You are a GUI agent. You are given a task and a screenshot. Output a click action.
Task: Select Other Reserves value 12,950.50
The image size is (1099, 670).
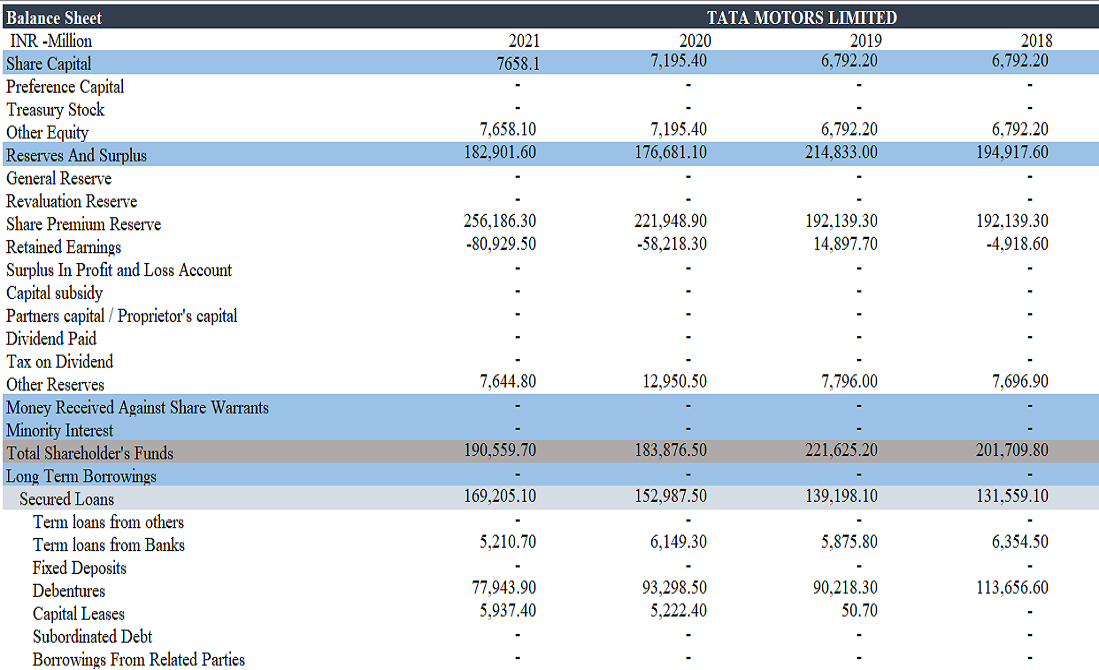671,381
